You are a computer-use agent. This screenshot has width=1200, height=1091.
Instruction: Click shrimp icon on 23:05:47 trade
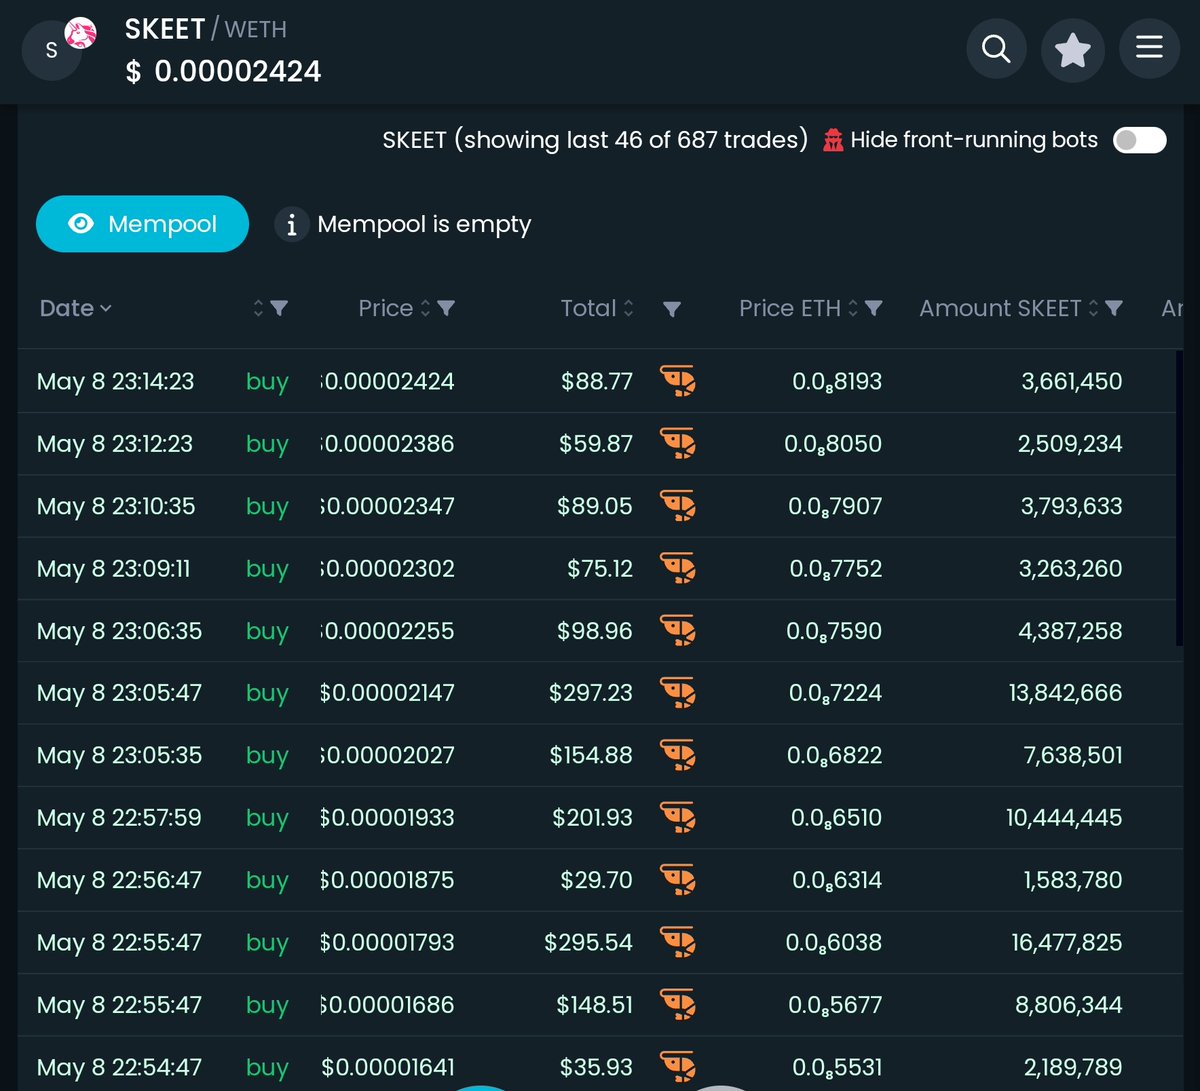[678, 693]
